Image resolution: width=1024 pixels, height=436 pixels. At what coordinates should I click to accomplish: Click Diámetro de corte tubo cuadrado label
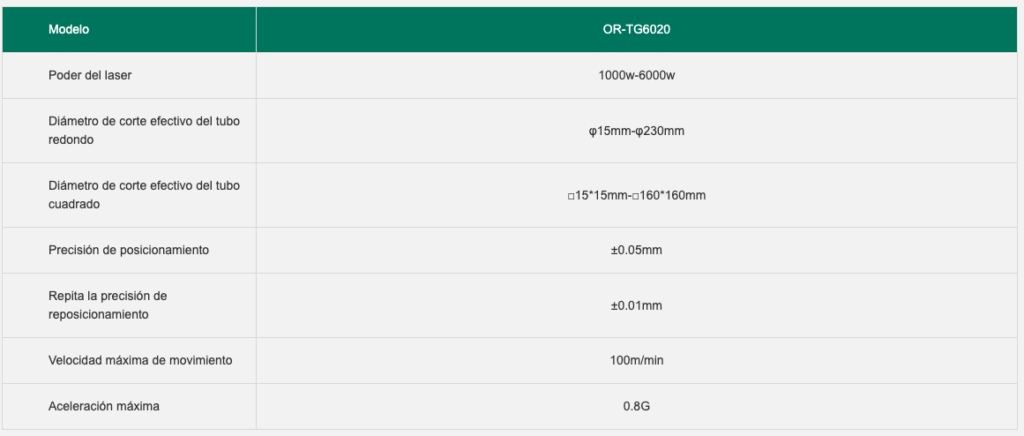tap(144, 195)
